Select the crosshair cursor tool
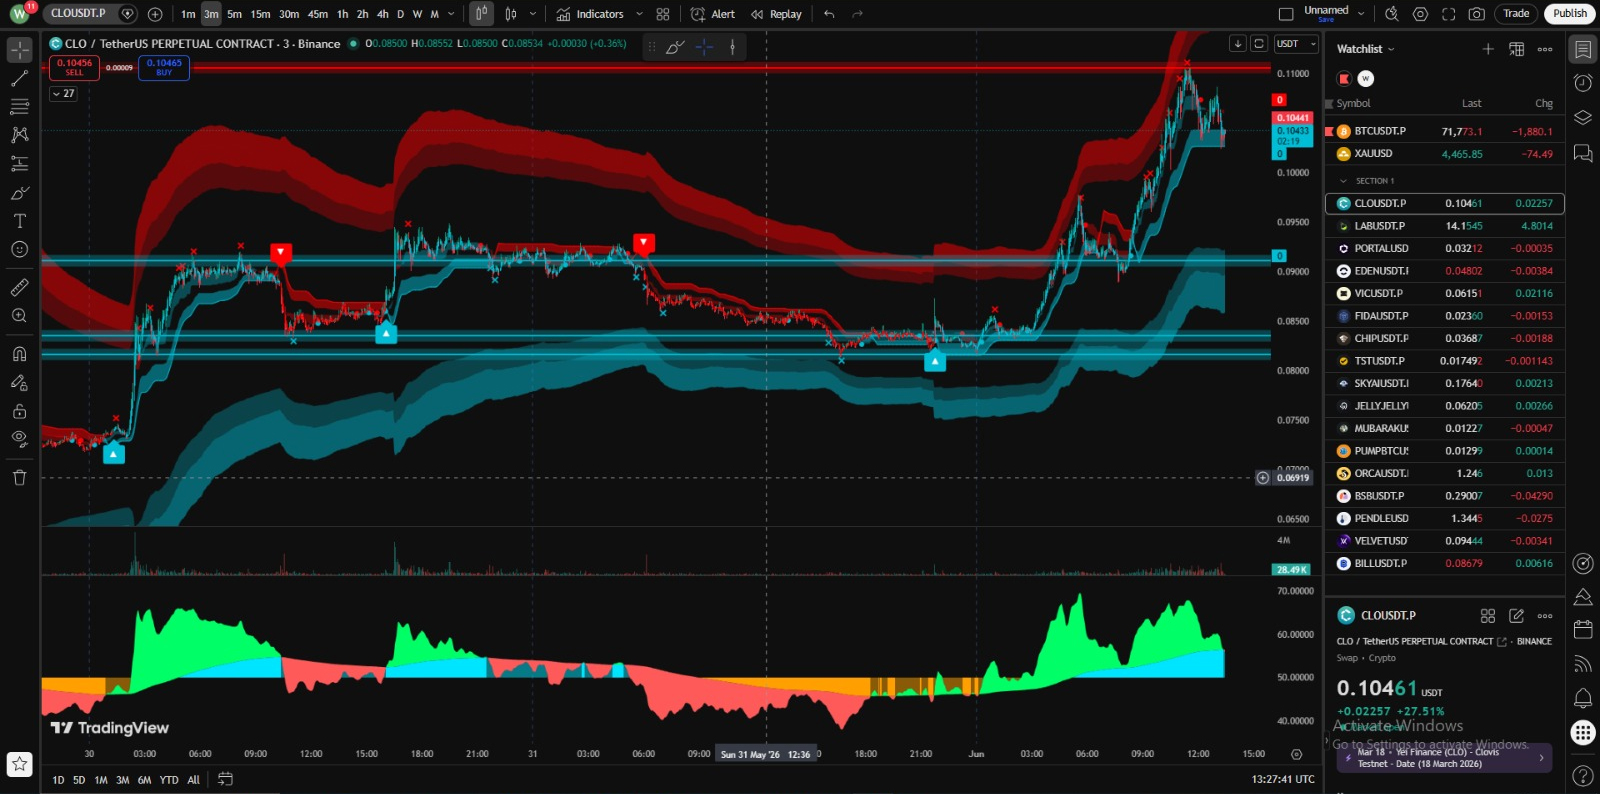 click(x=19, y=50)
